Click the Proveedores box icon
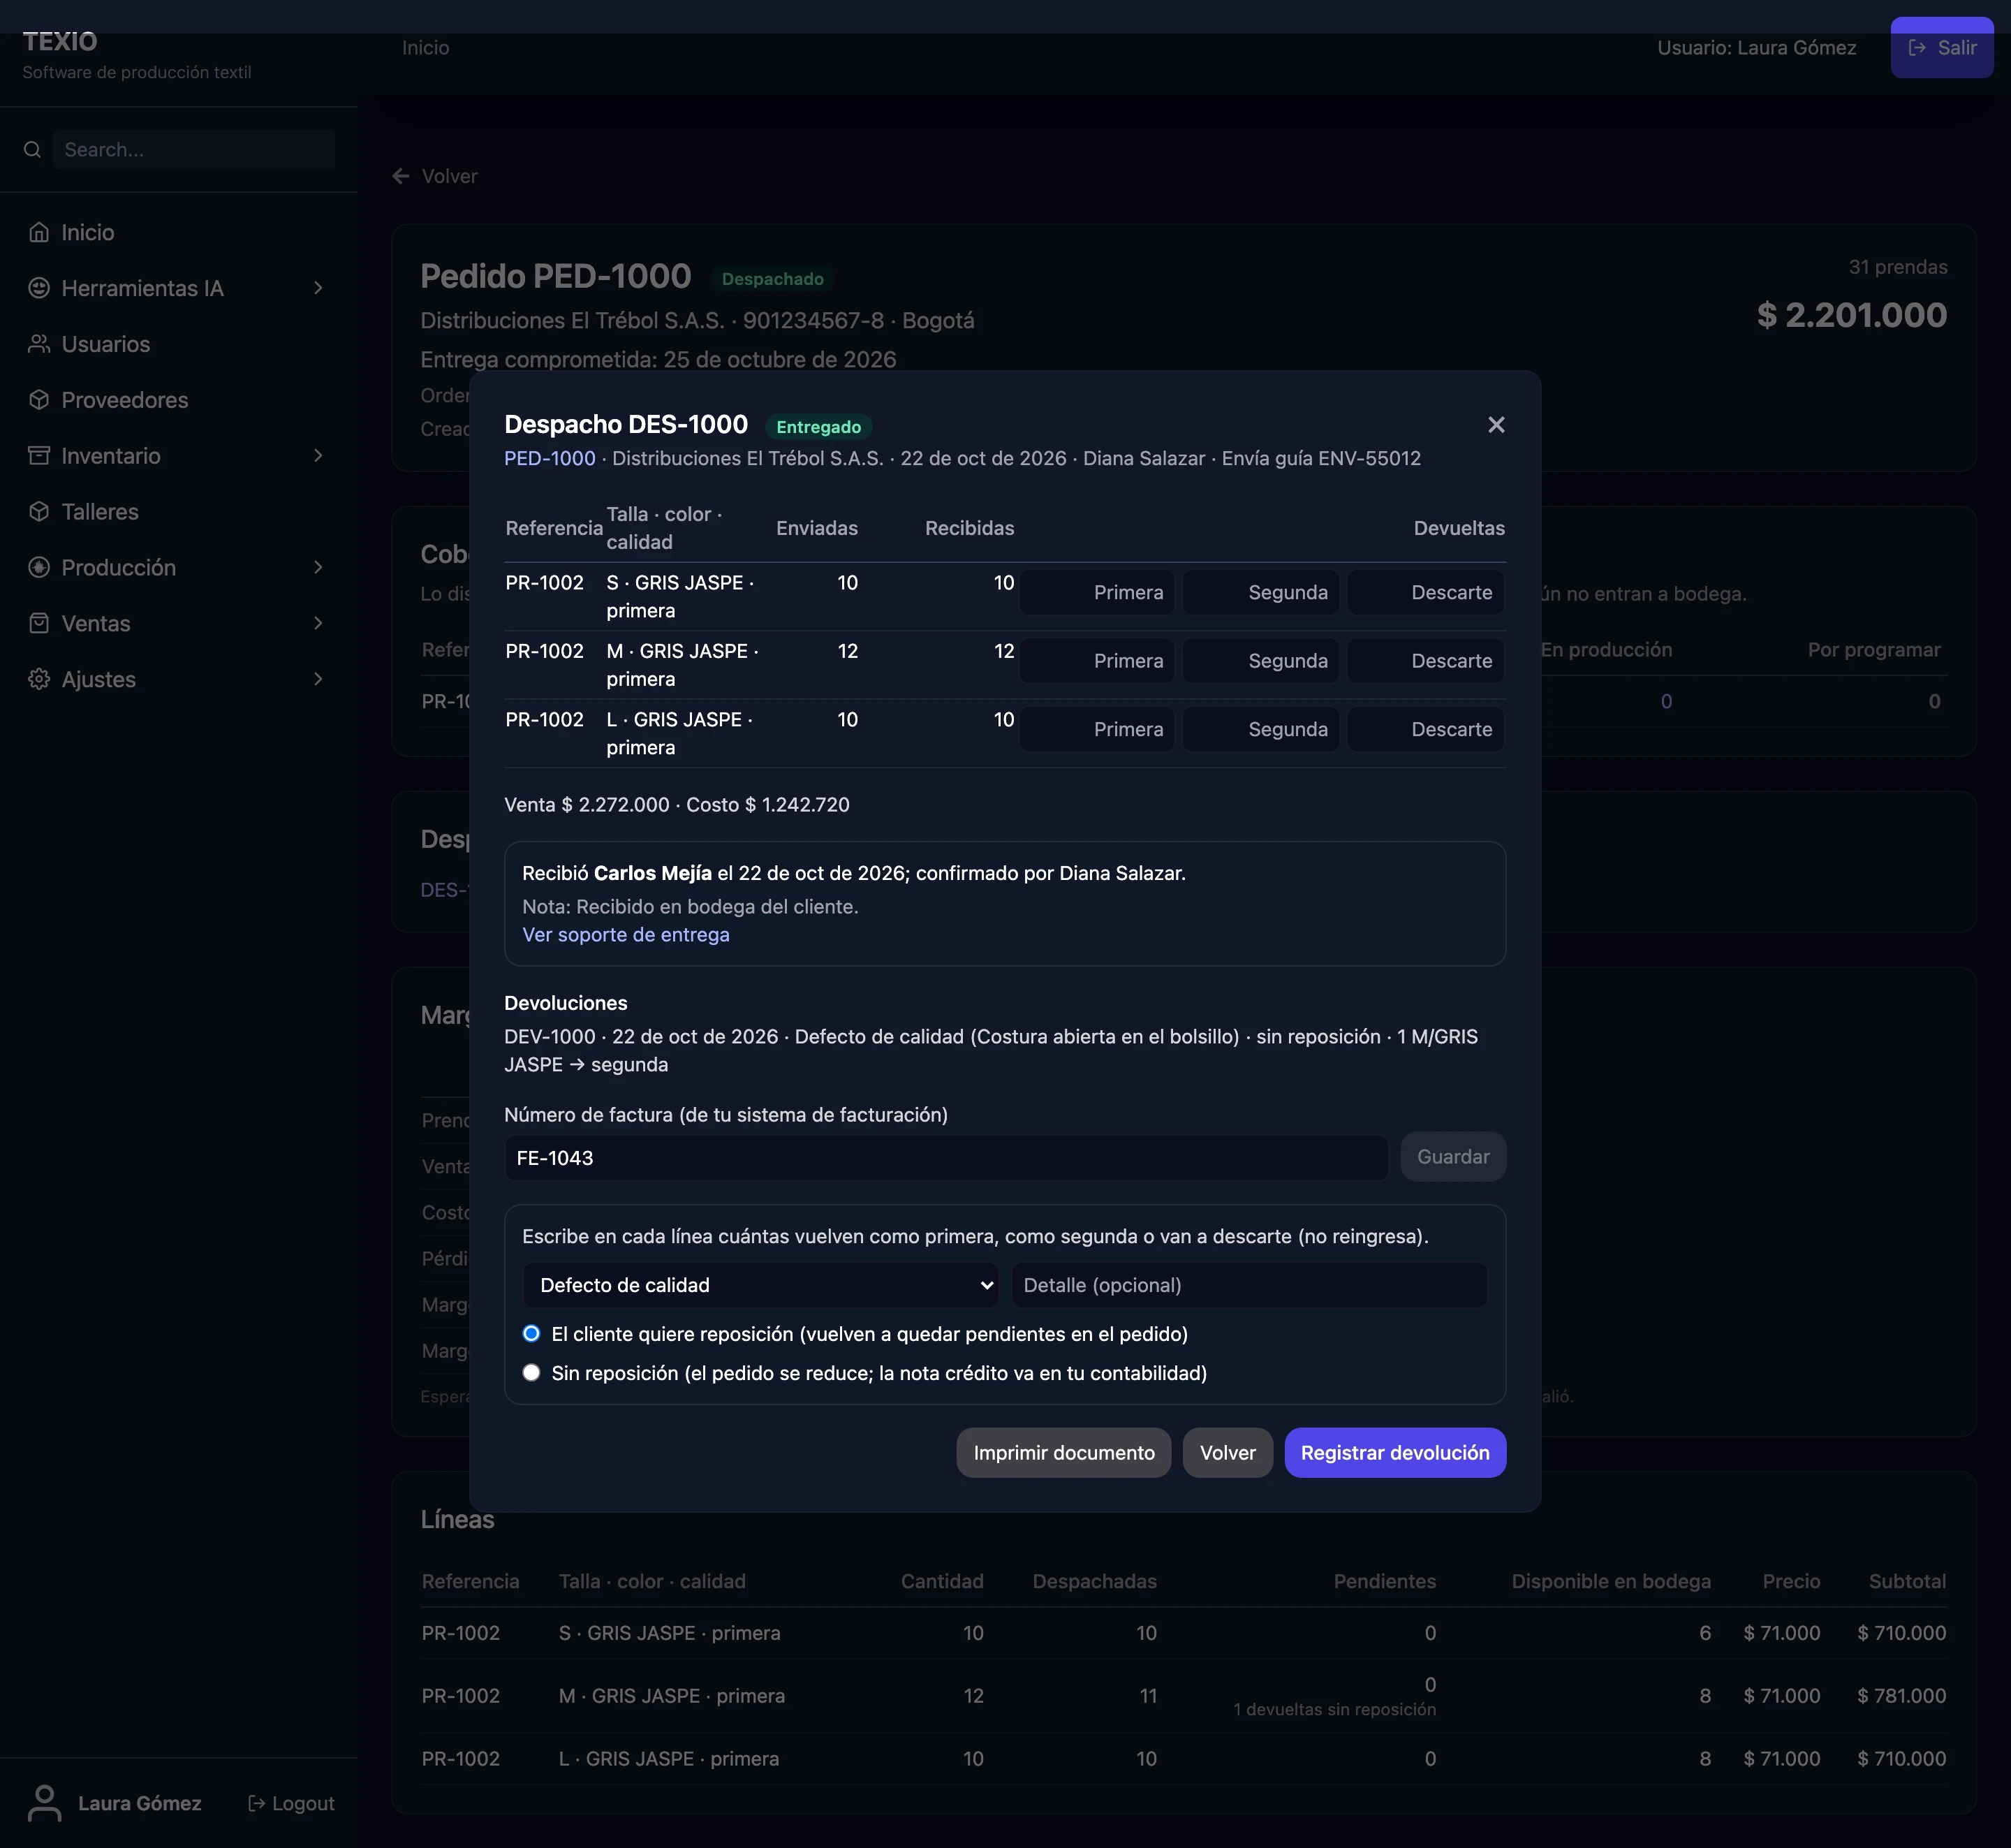The image size is (2011, 1848). tap(39, 400)
